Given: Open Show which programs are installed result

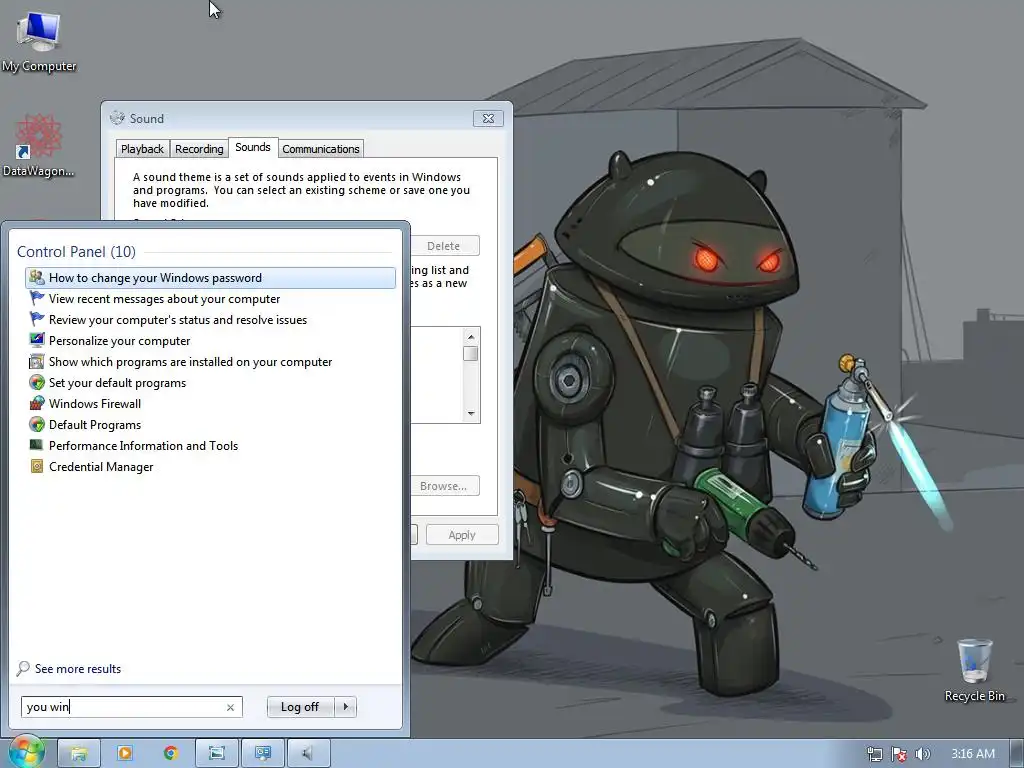Looking at the screenshot, I should [210, 361].
